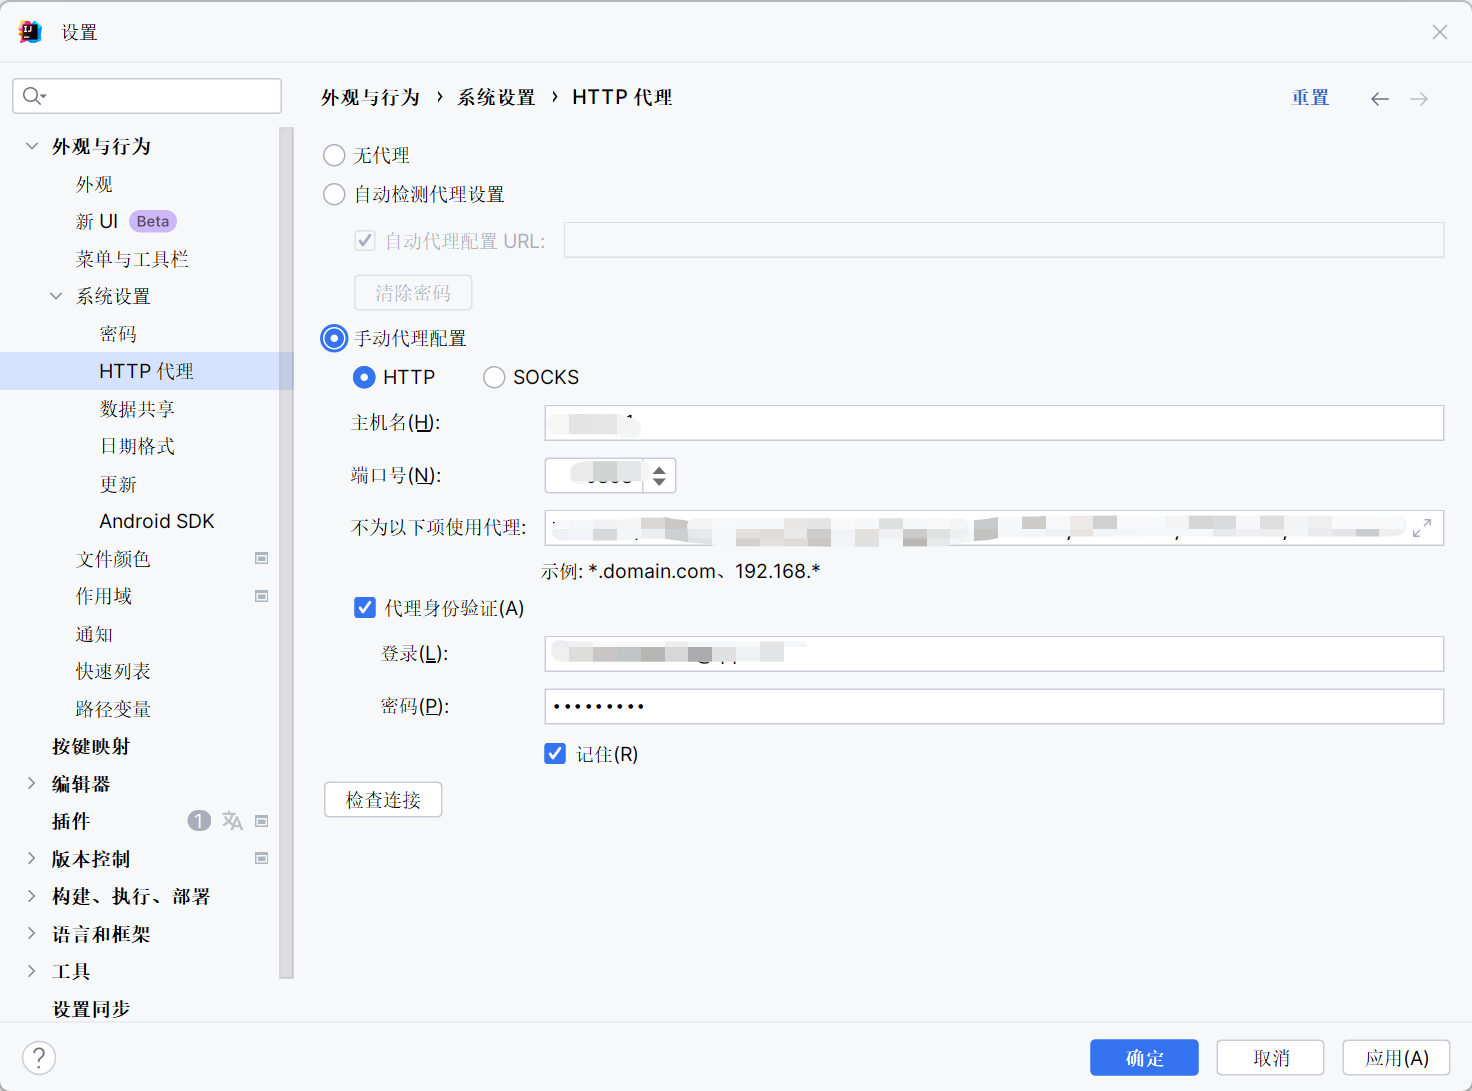Open the 更新 settings page
The height and width of the screenshot is (1091, 1472).
click(118, 484)
